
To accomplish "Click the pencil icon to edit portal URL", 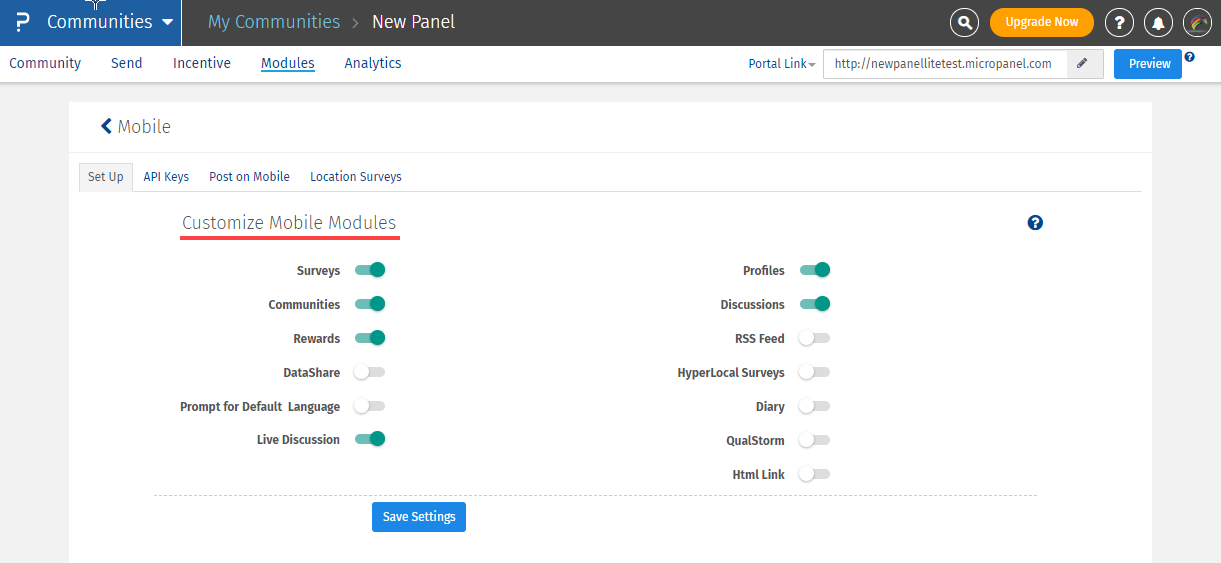I will (1082, 64).
